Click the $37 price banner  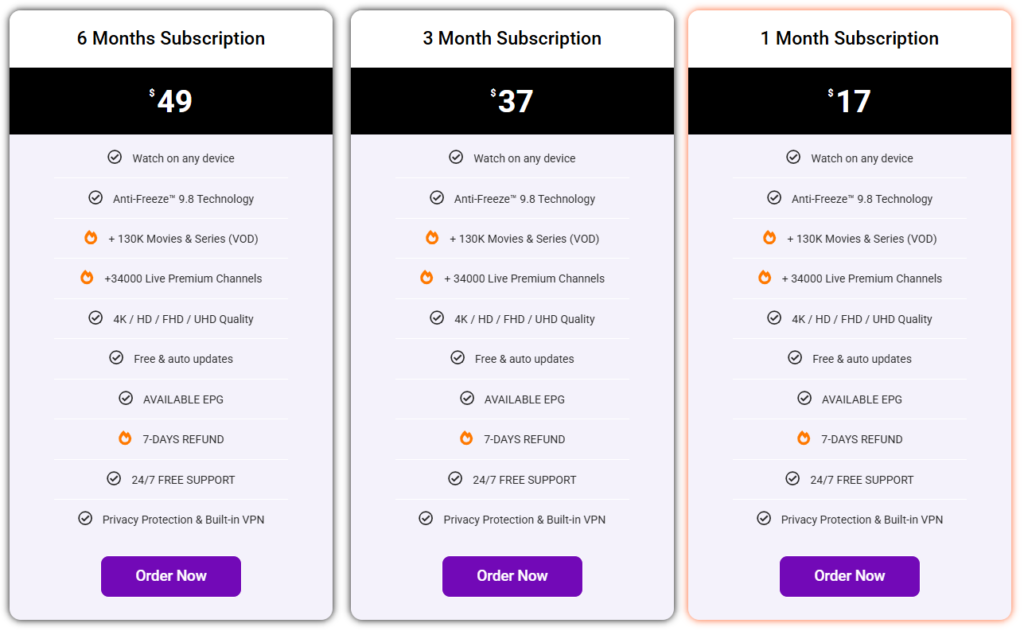[512, 101]
